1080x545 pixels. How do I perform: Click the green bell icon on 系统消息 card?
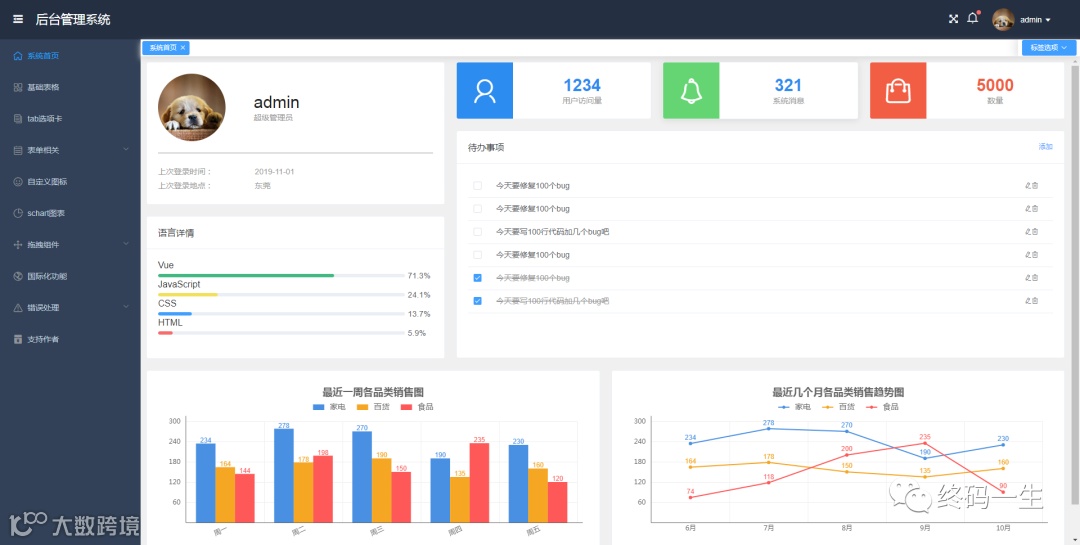692,91
